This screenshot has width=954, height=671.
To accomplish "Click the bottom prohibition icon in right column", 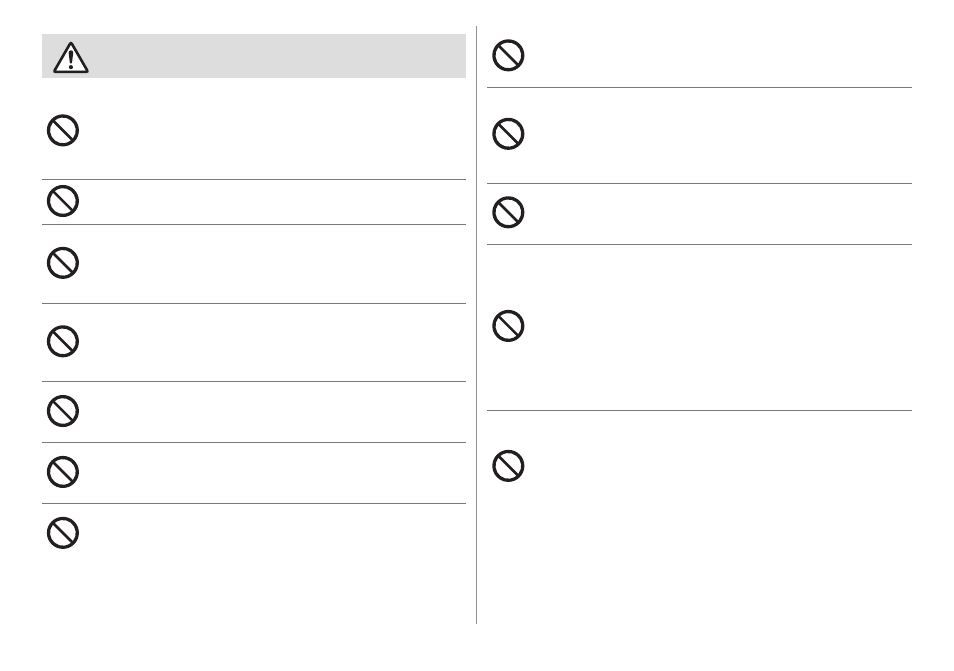I will (508, 466).
